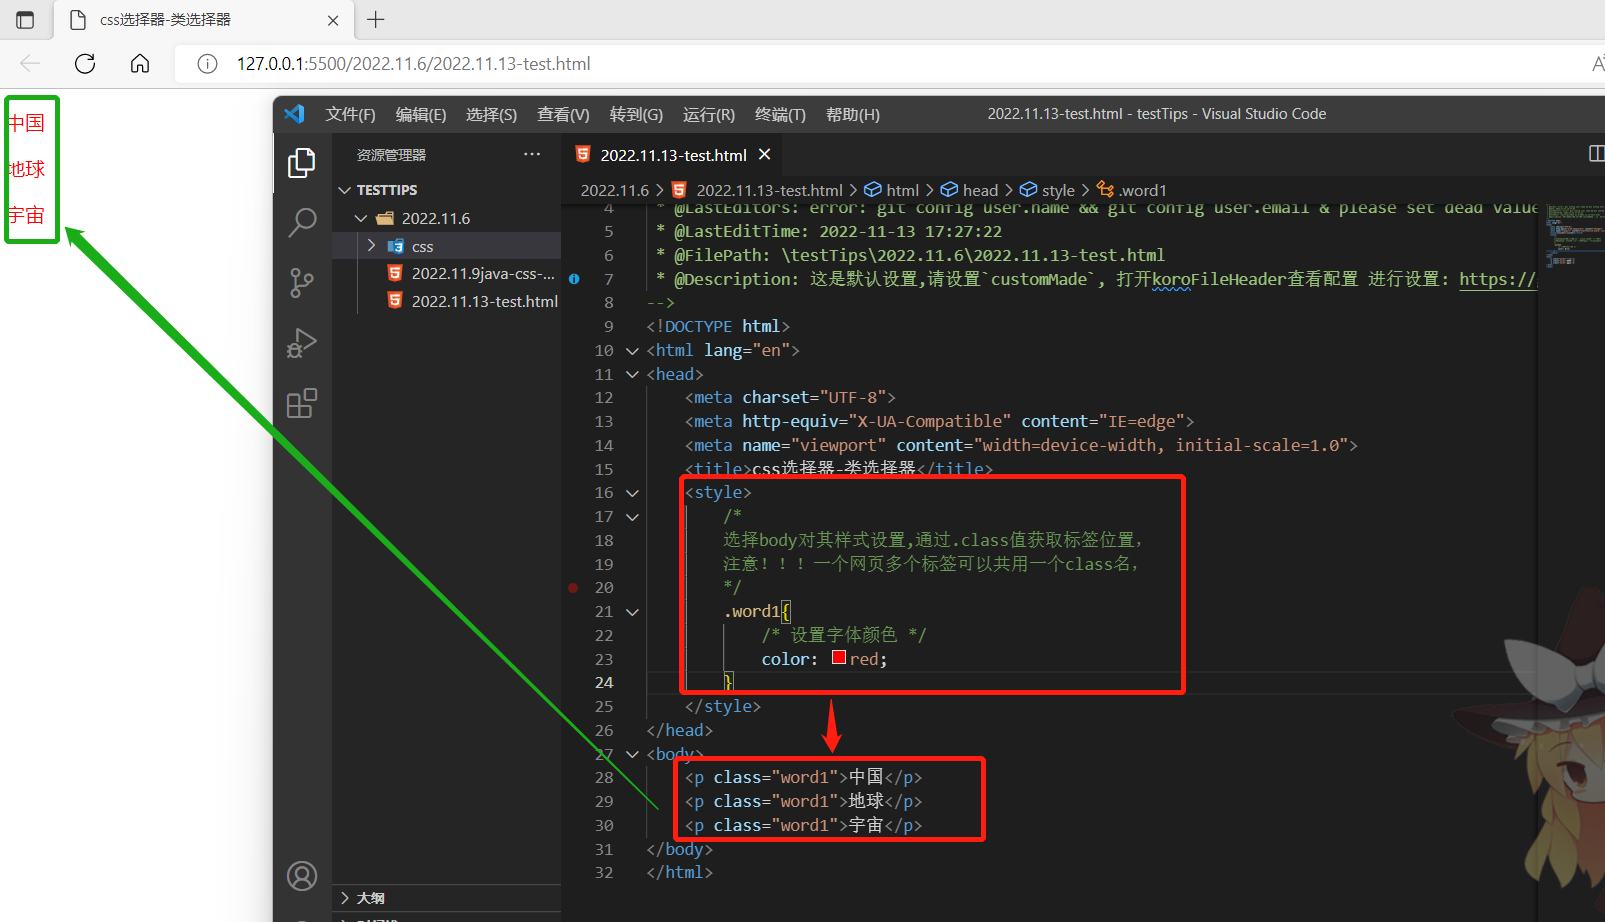1605x922 pixels.
Task: Go to the browser home page
Action: click(140, 64)
